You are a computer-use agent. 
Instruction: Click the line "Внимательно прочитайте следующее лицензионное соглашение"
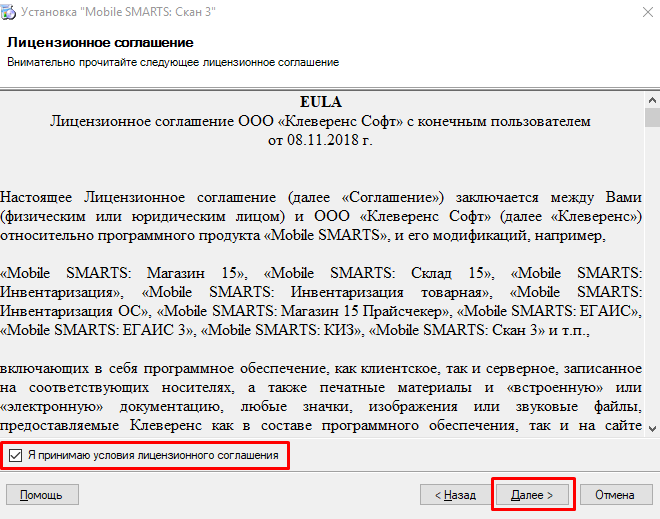[x=173, y=62]
